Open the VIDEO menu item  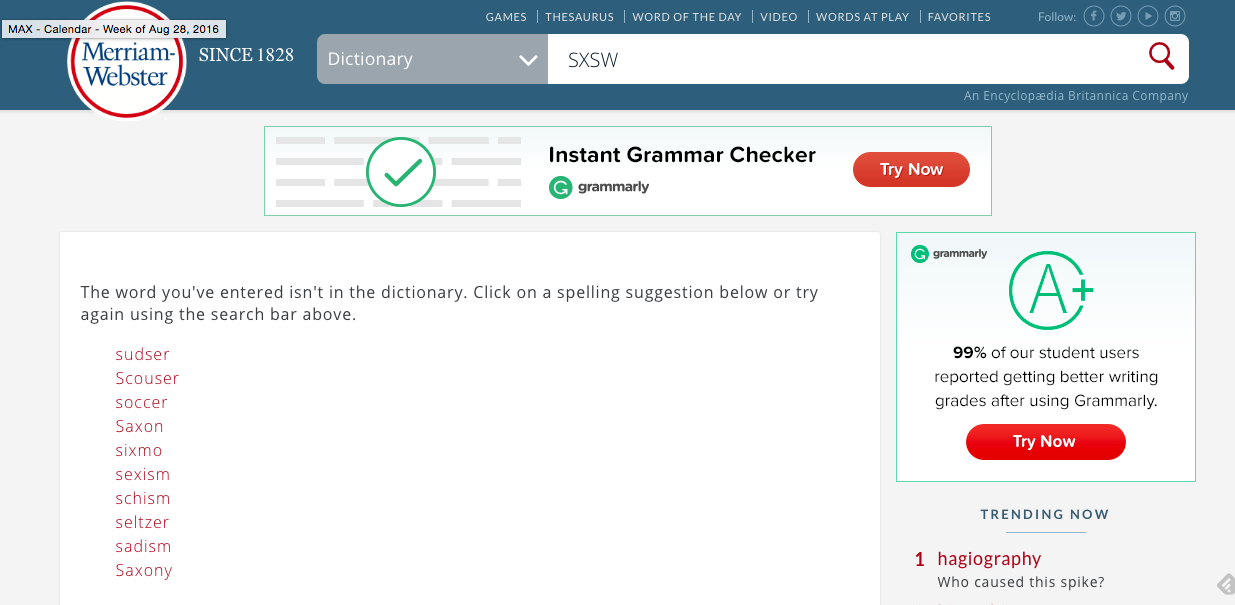[779, 17]
